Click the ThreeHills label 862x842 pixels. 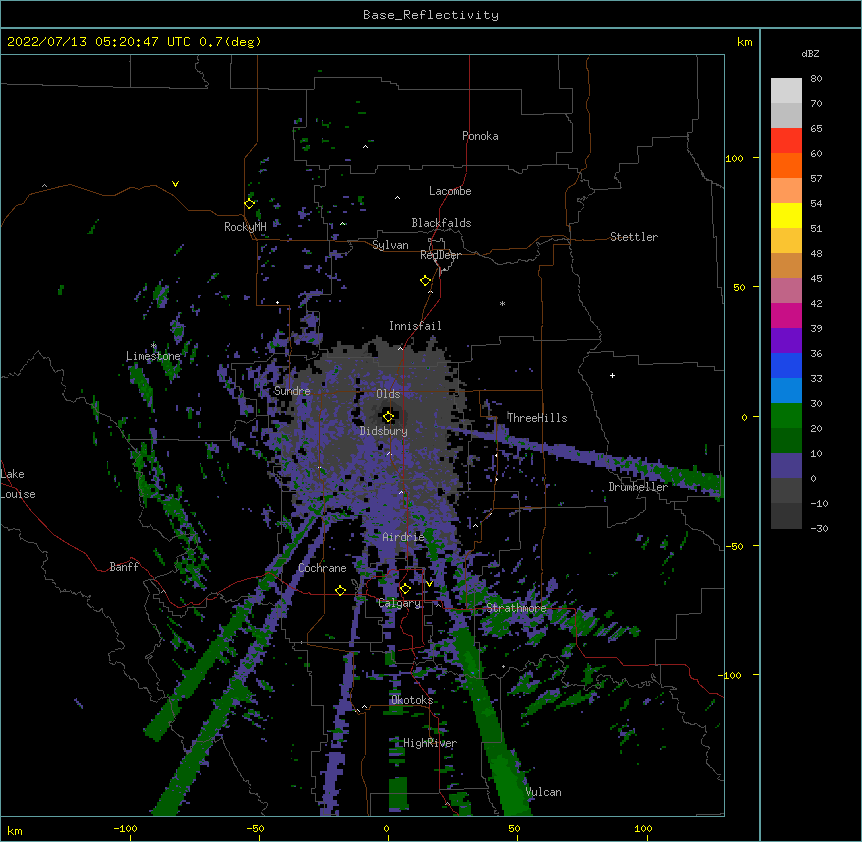pyautogui.click(x=537, y=418)
